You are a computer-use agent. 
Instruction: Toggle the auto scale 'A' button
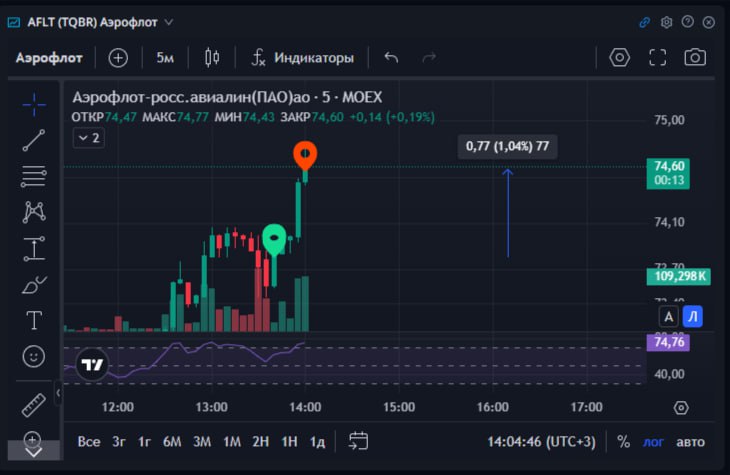pos(669,317)
